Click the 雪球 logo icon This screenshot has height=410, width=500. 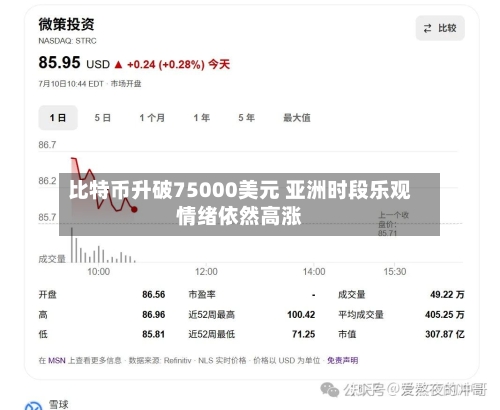click(33, 406)
